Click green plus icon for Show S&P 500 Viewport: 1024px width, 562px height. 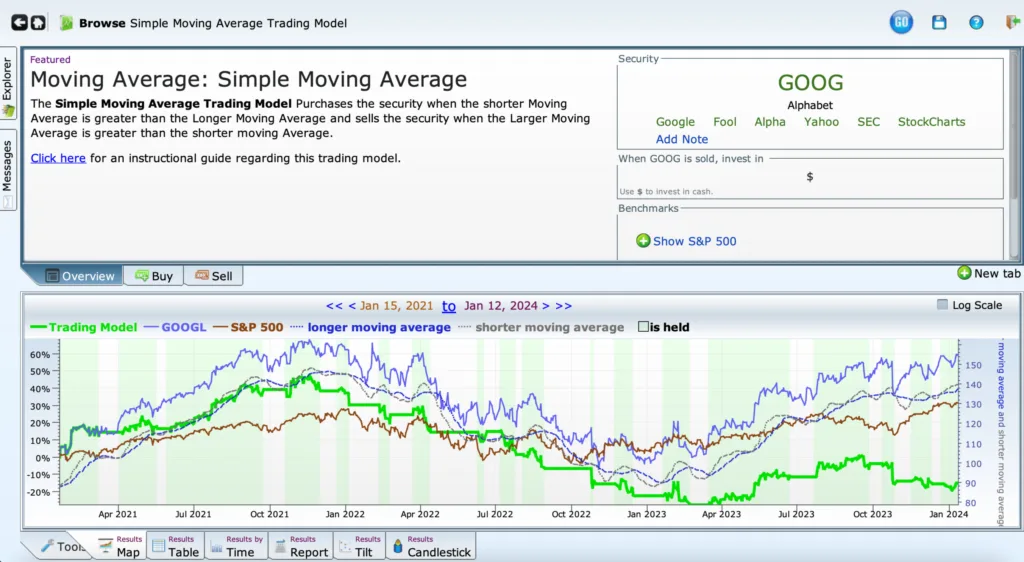(643, 241)
